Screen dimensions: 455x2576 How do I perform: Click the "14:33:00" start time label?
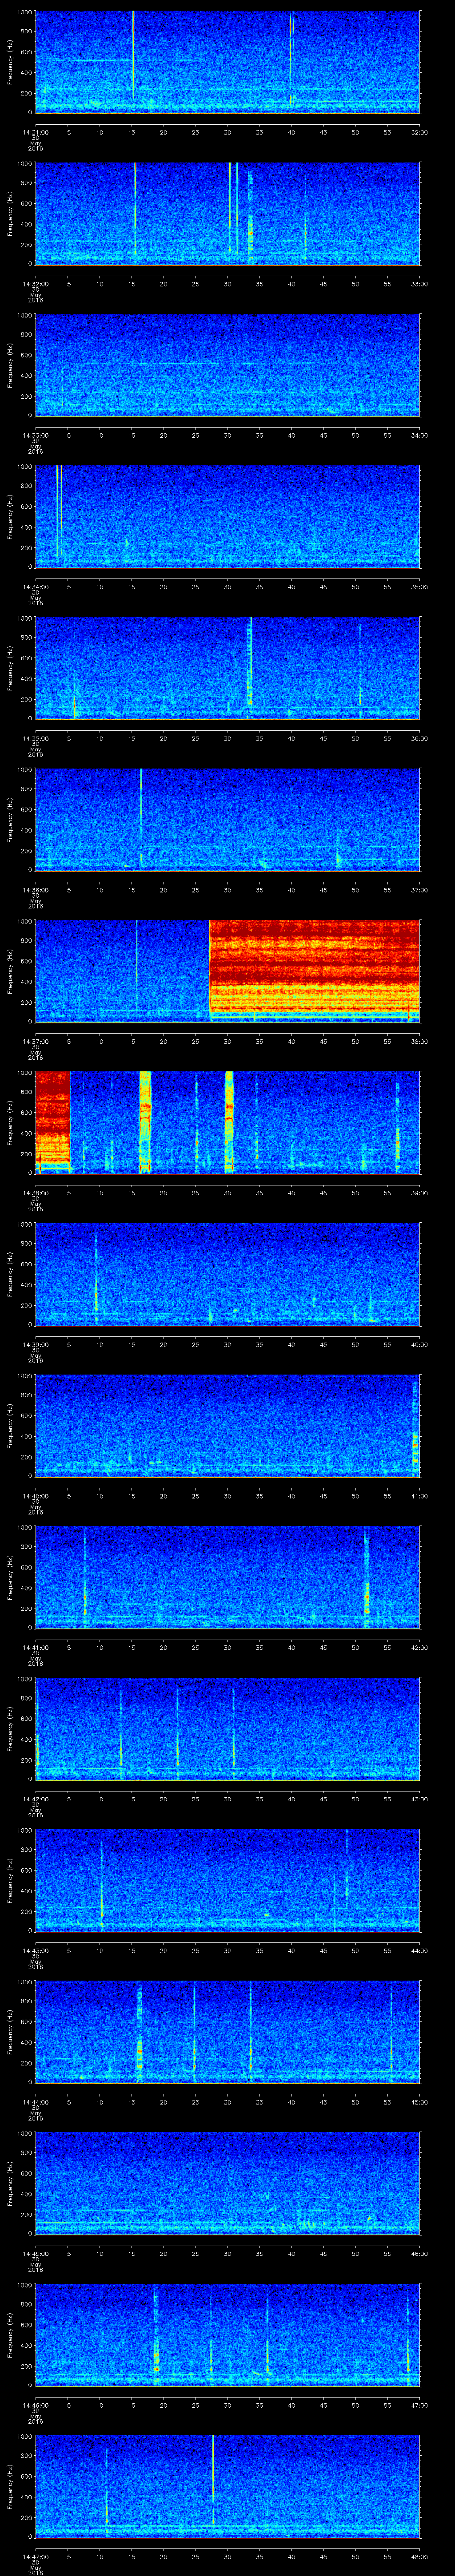click(x=35, y=435)
